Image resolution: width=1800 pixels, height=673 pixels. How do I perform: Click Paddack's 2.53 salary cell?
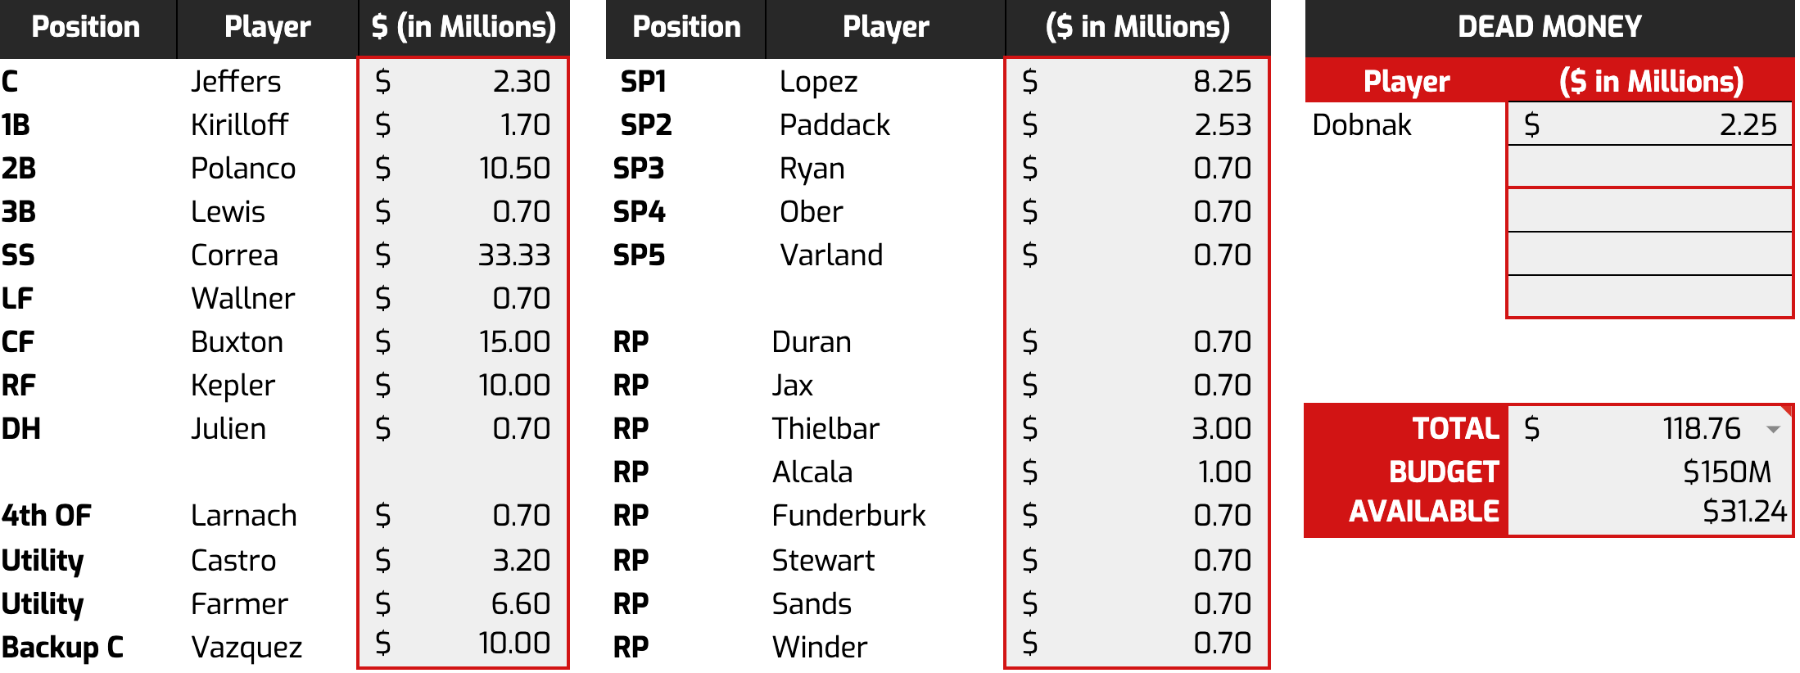(x=1137, y=125)
